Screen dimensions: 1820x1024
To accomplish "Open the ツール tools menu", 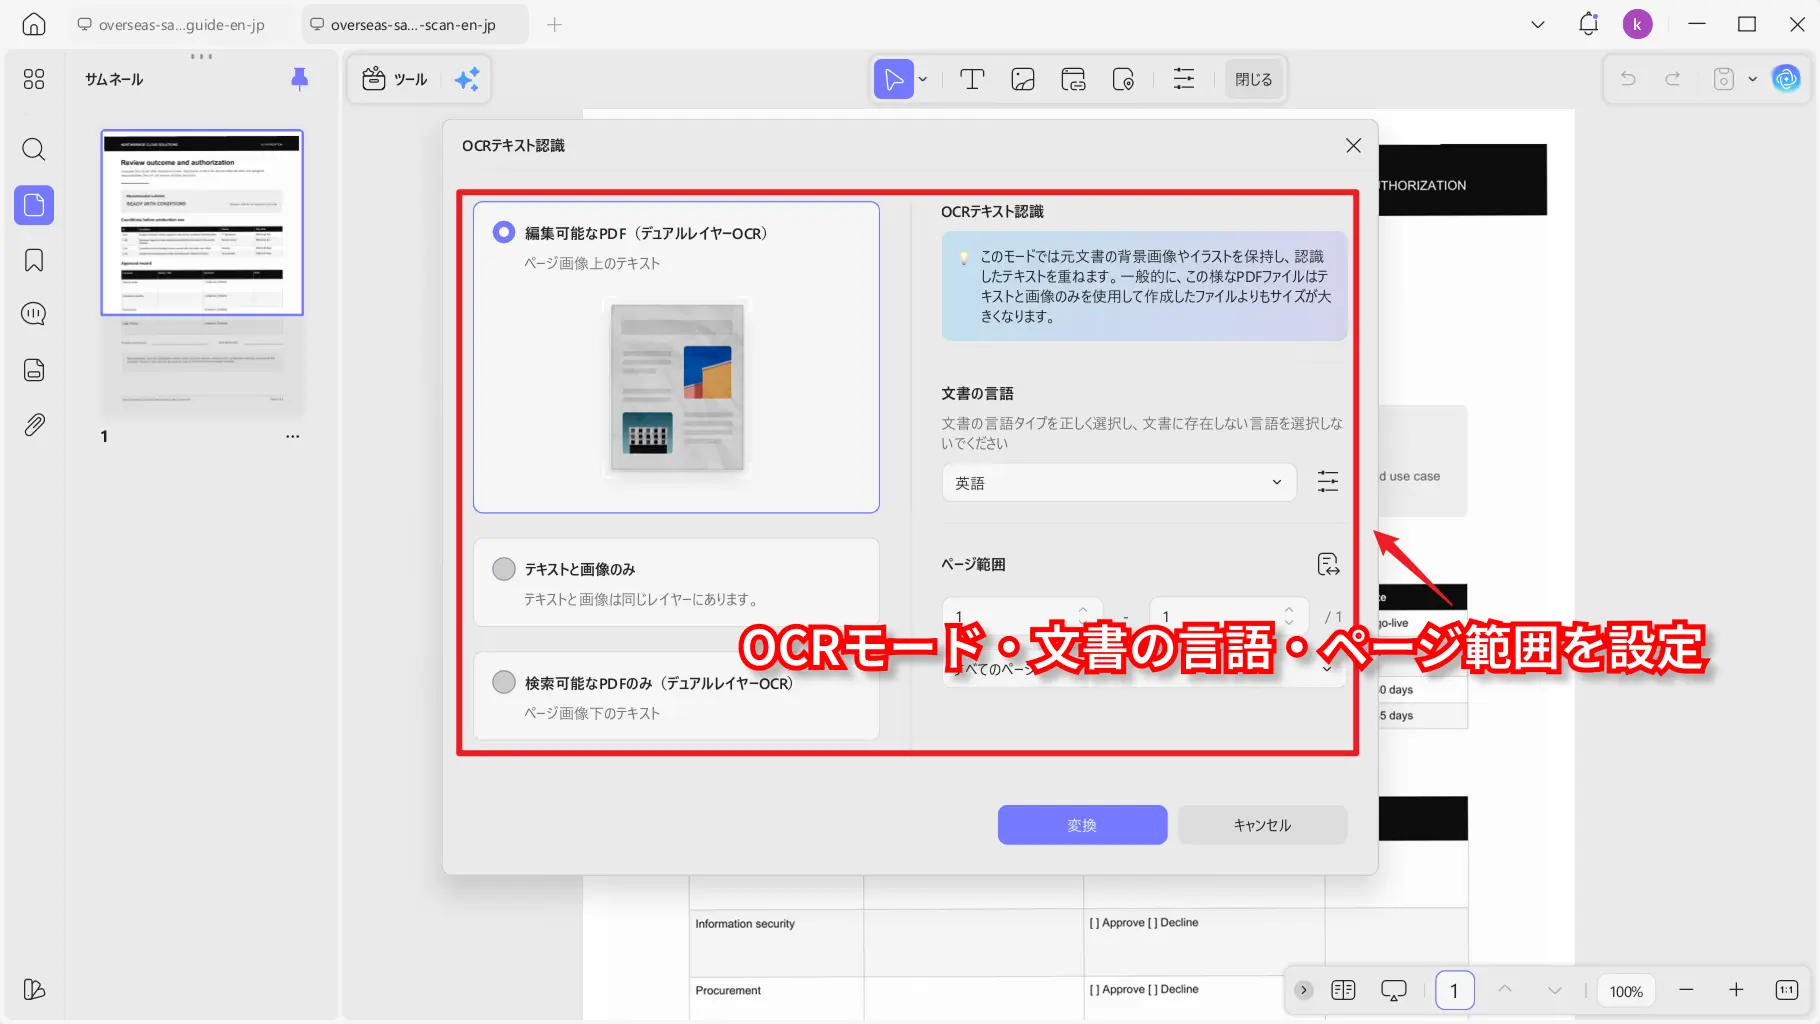I will tap(395, 79).
